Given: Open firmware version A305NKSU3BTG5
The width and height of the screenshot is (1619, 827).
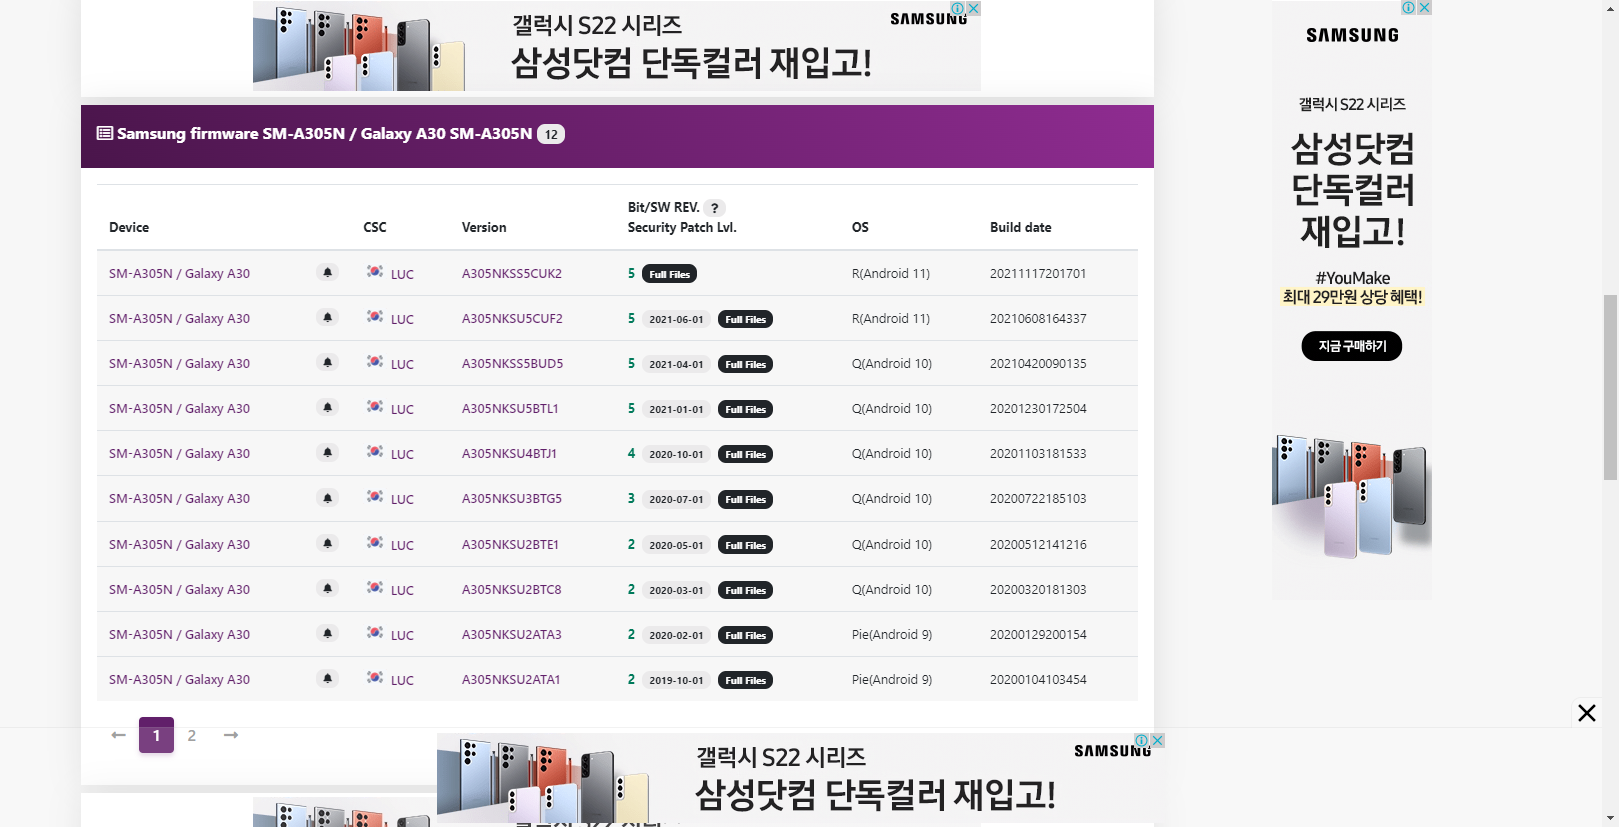Looking at the screenshot, I should (x=512, y=498).
